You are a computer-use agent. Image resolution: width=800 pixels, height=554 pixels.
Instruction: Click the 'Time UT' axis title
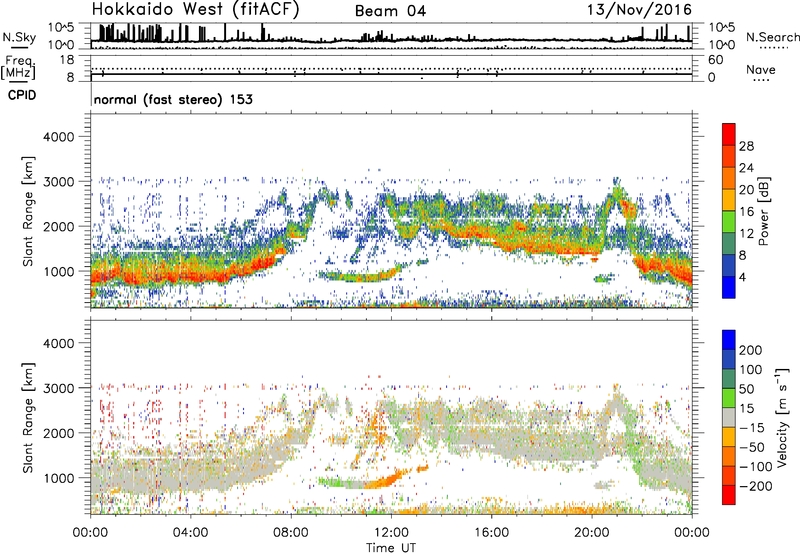point(391,547)
